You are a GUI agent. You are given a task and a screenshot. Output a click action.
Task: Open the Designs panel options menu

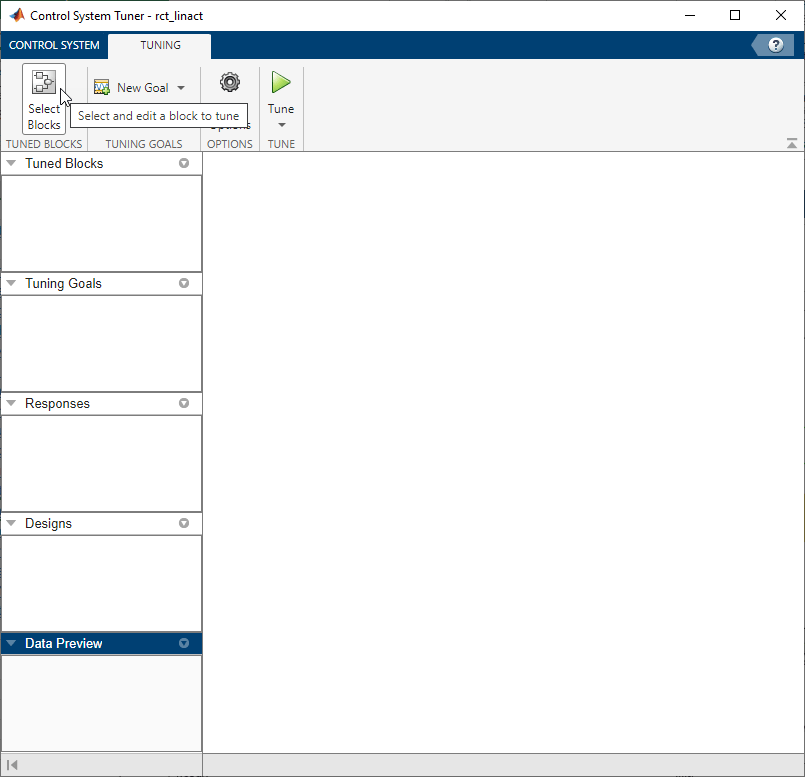coord(184,523)
